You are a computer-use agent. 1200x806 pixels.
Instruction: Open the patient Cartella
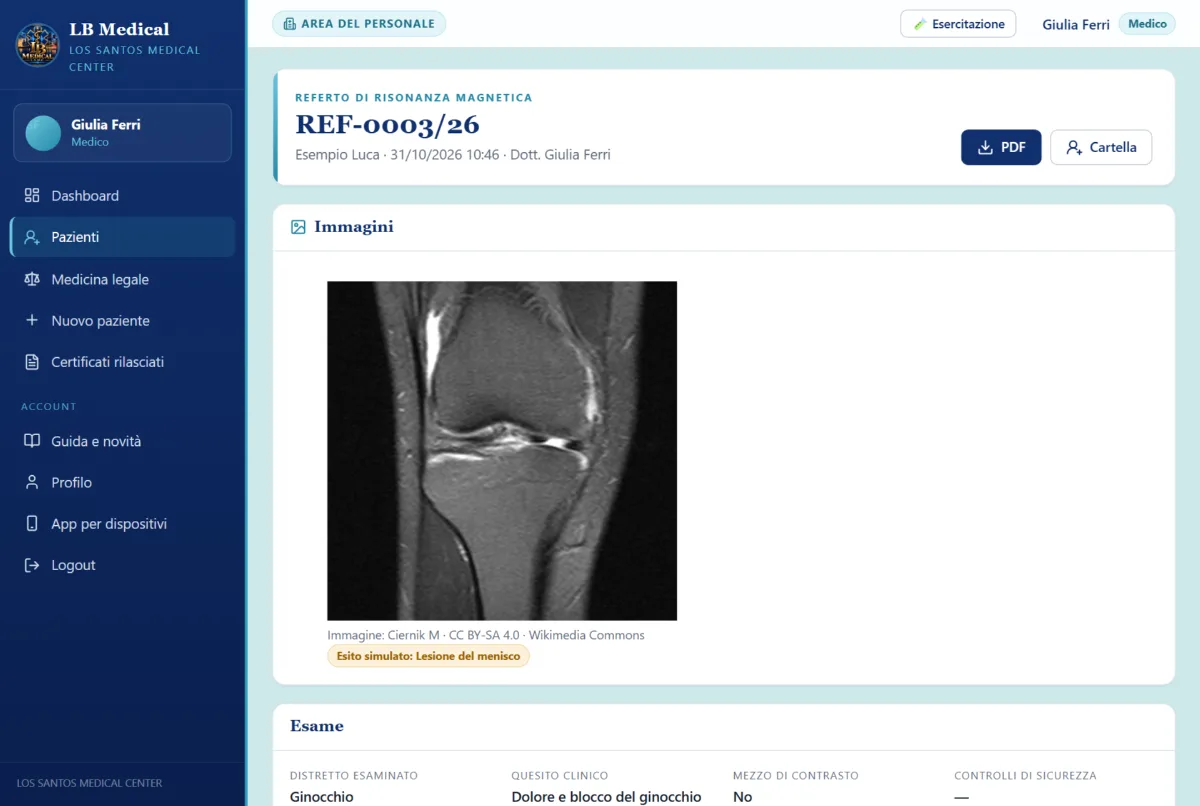(x=1101, y=147)
